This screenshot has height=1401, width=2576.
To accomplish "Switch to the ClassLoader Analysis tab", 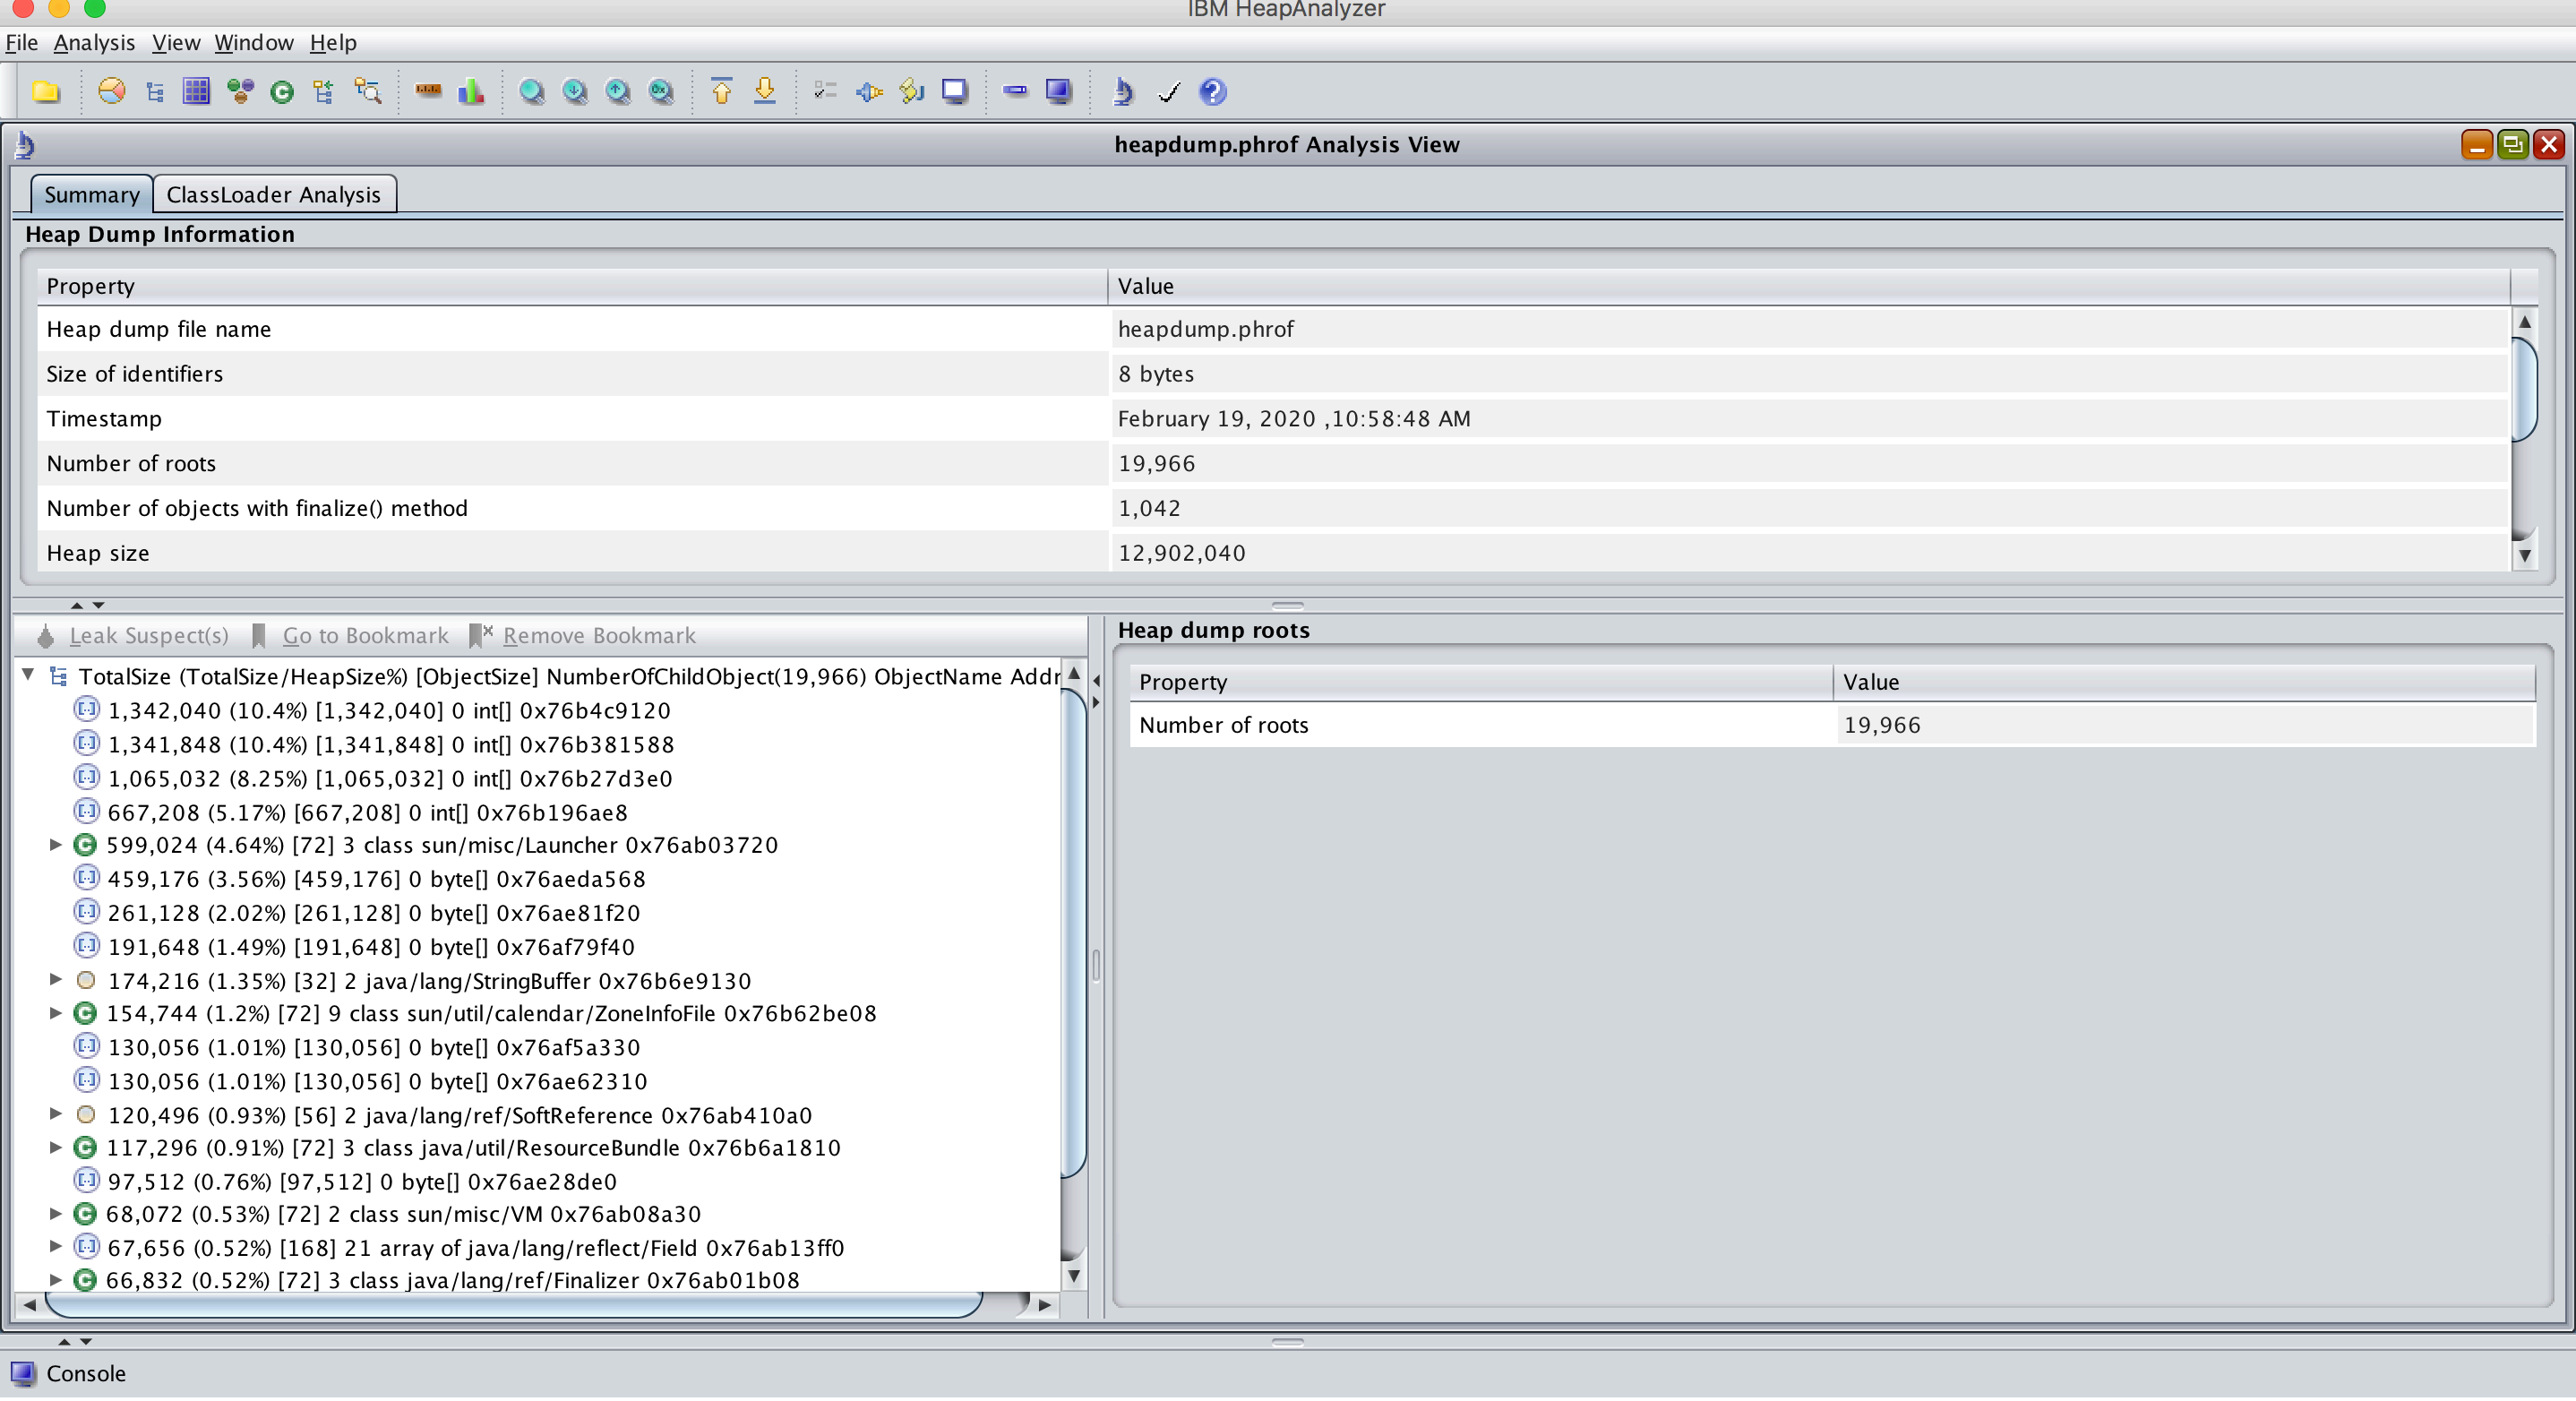I will (x=273, y=194).
